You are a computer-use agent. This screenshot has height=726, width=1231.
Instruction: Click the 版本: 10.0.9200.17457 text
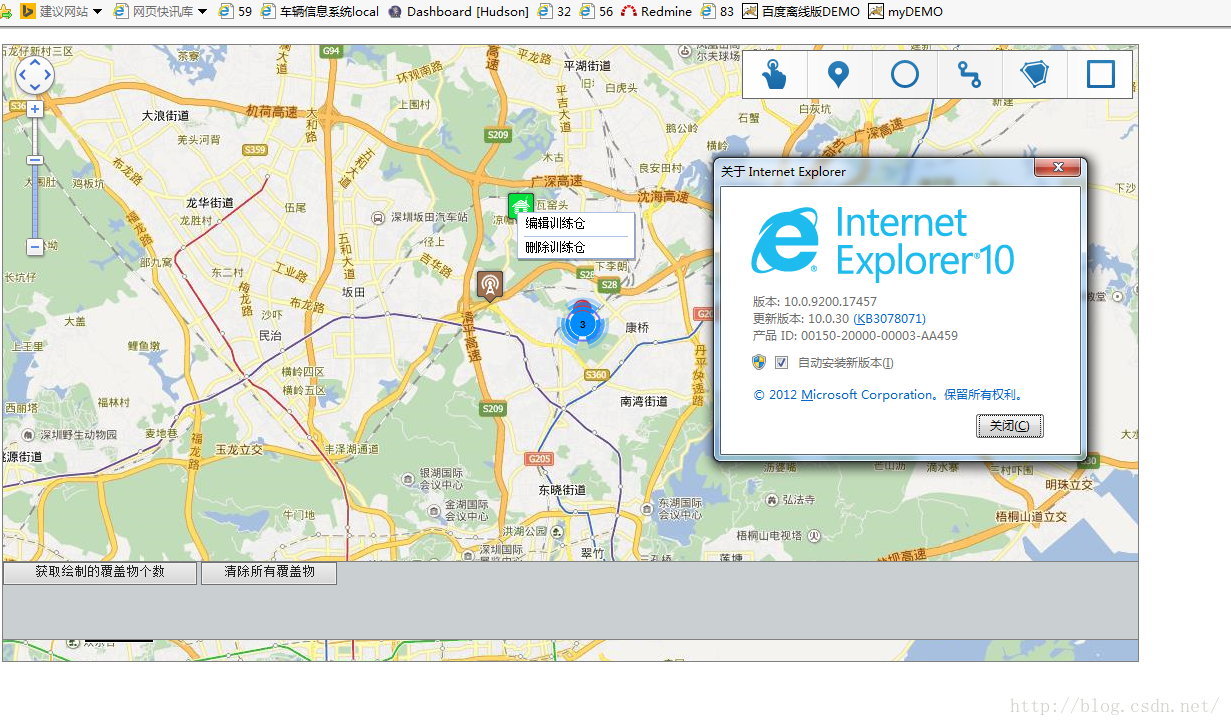815,301
